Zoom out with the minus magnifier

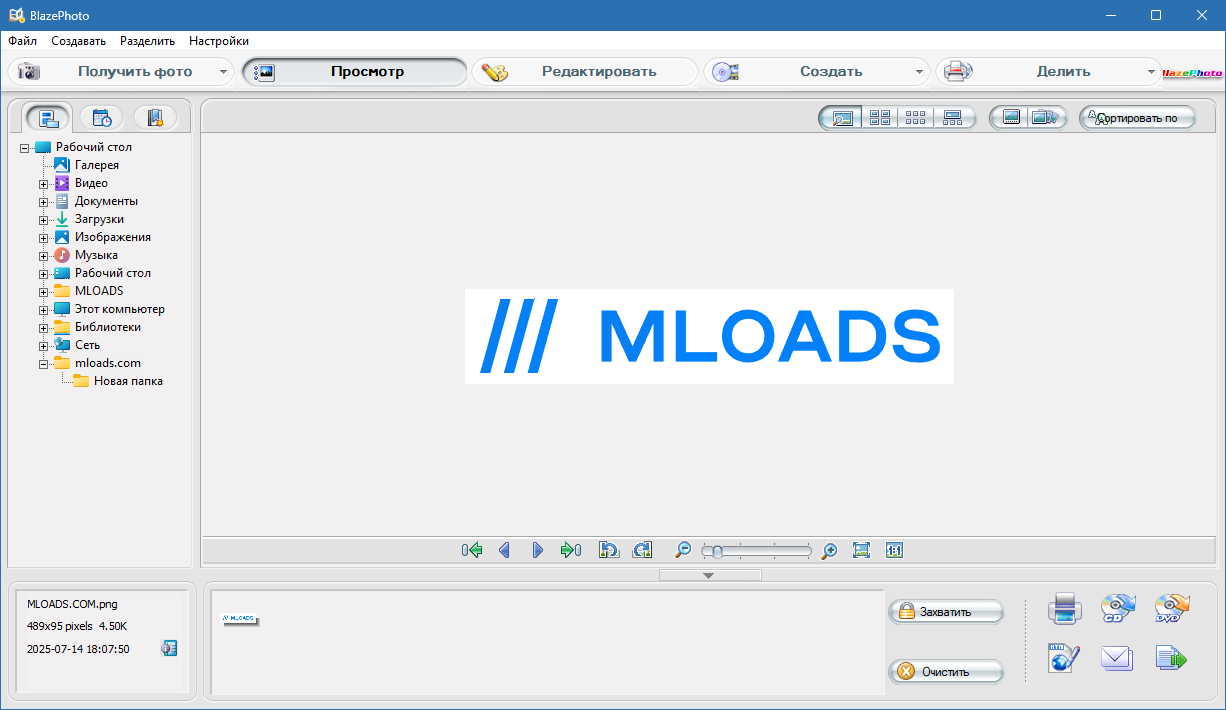[x=683, y=550]
